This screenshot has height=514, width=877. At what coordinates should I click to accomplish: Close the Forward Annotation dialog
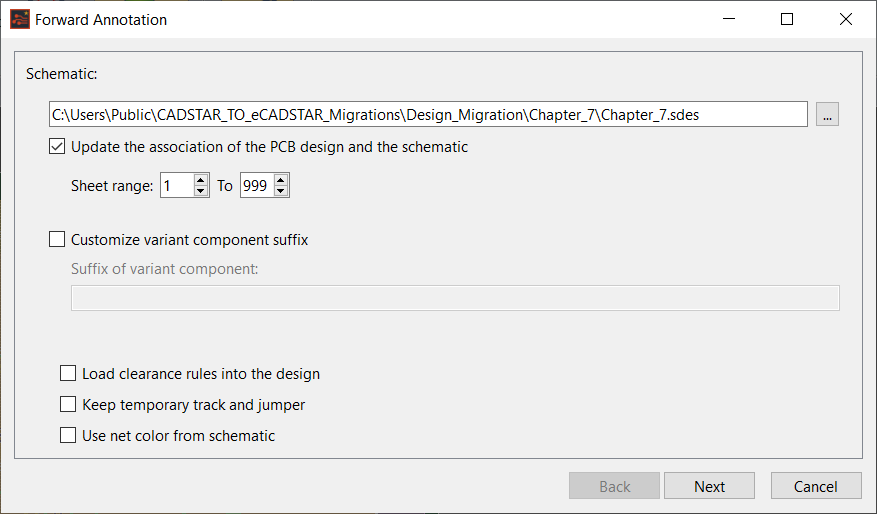(x=846, y=19)
